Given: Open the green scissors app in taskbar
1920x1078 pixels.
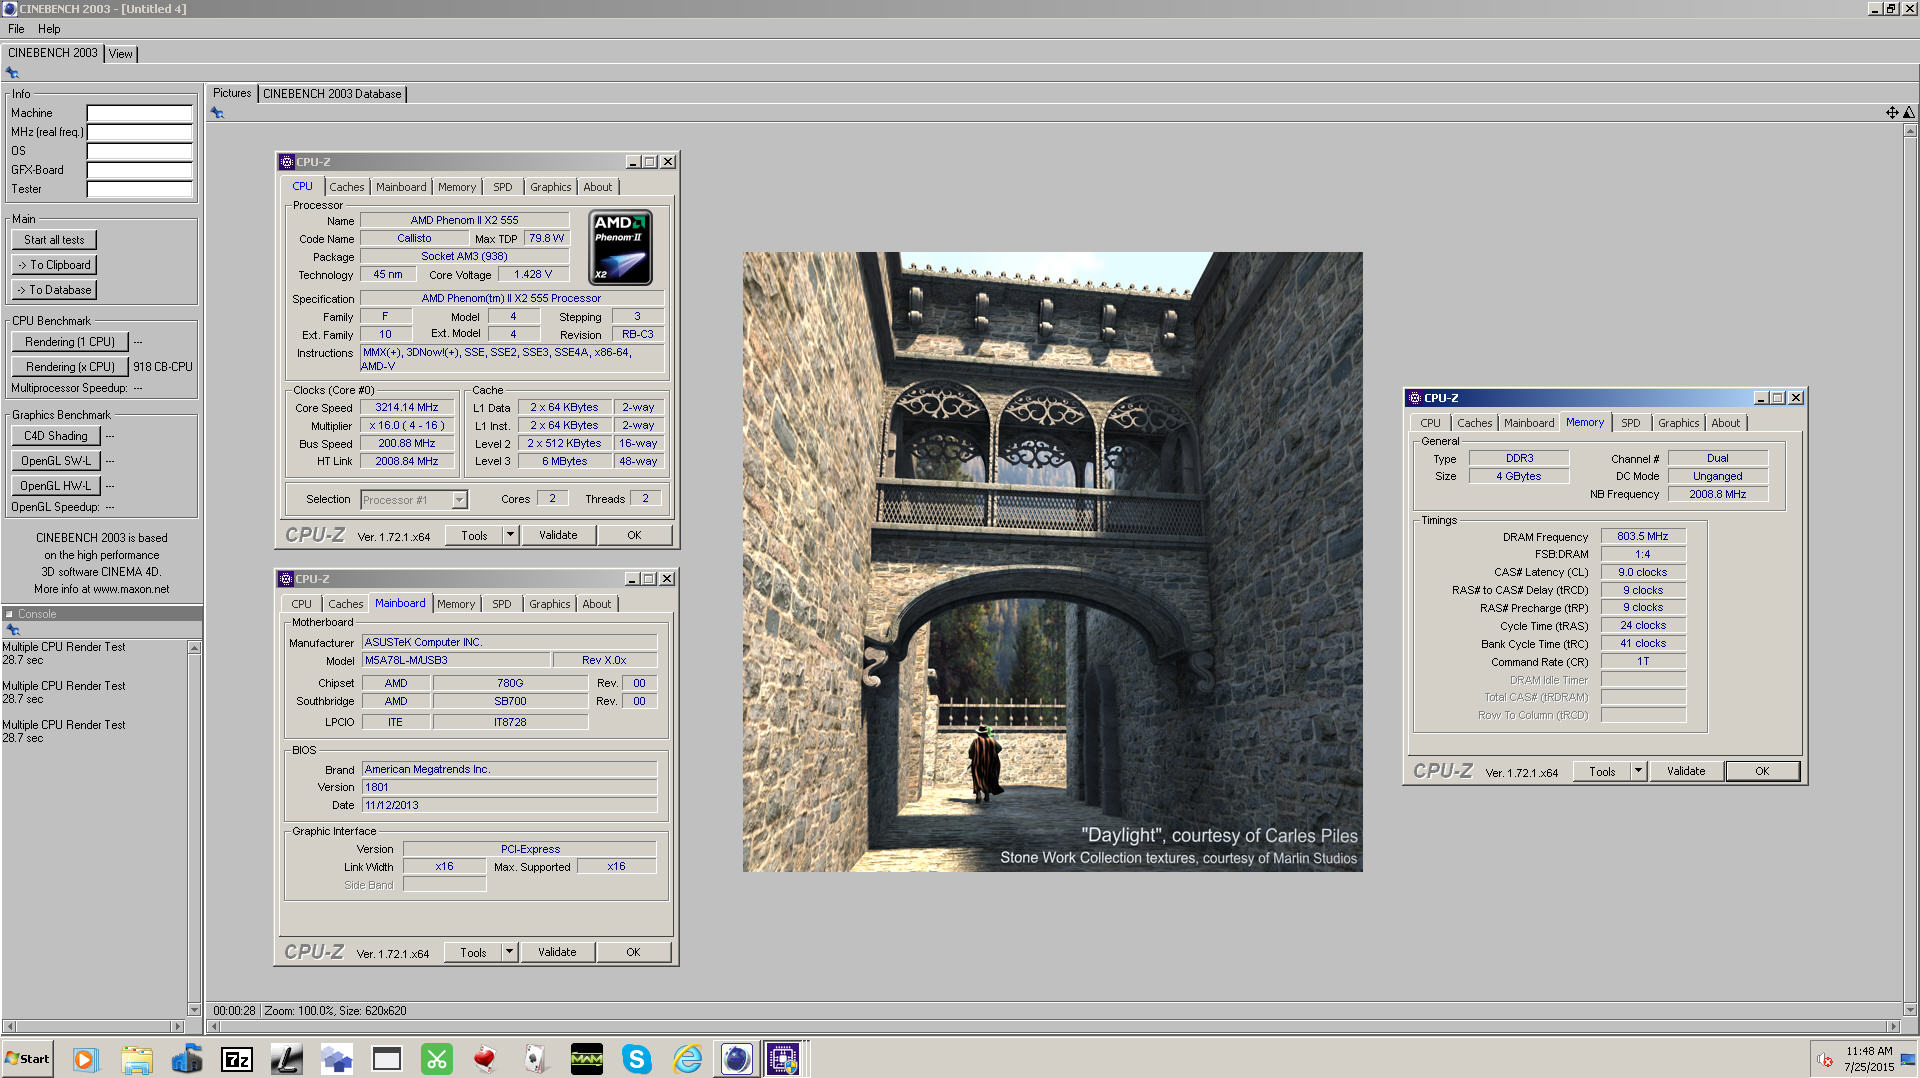Looking at the screenshot, I should (437, 1059).
